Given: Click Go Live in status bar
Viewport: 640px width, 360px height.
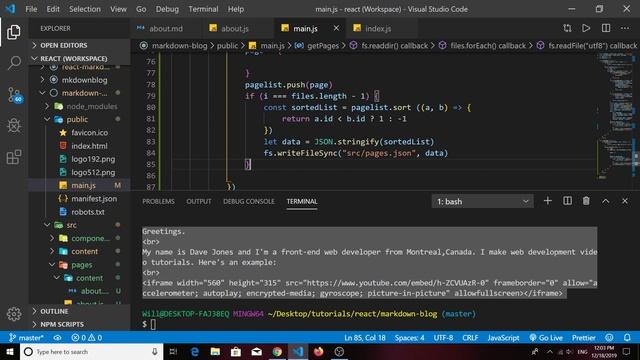Looking at the screenshot, I should [546, 338].
